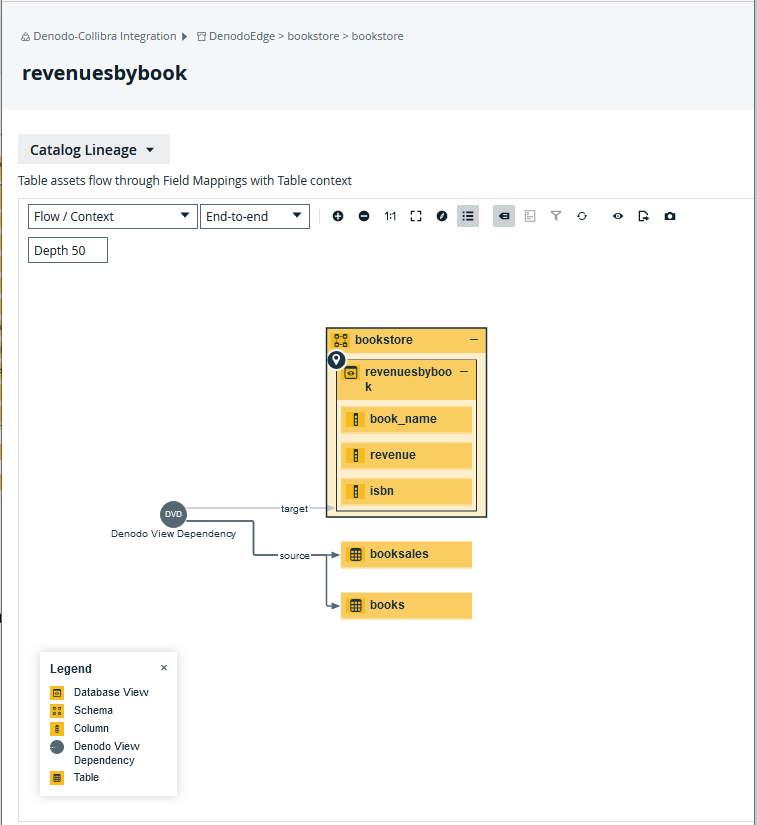Open last bookstore breadcrumb link
758x825 pixels.
tap(378, 36)
